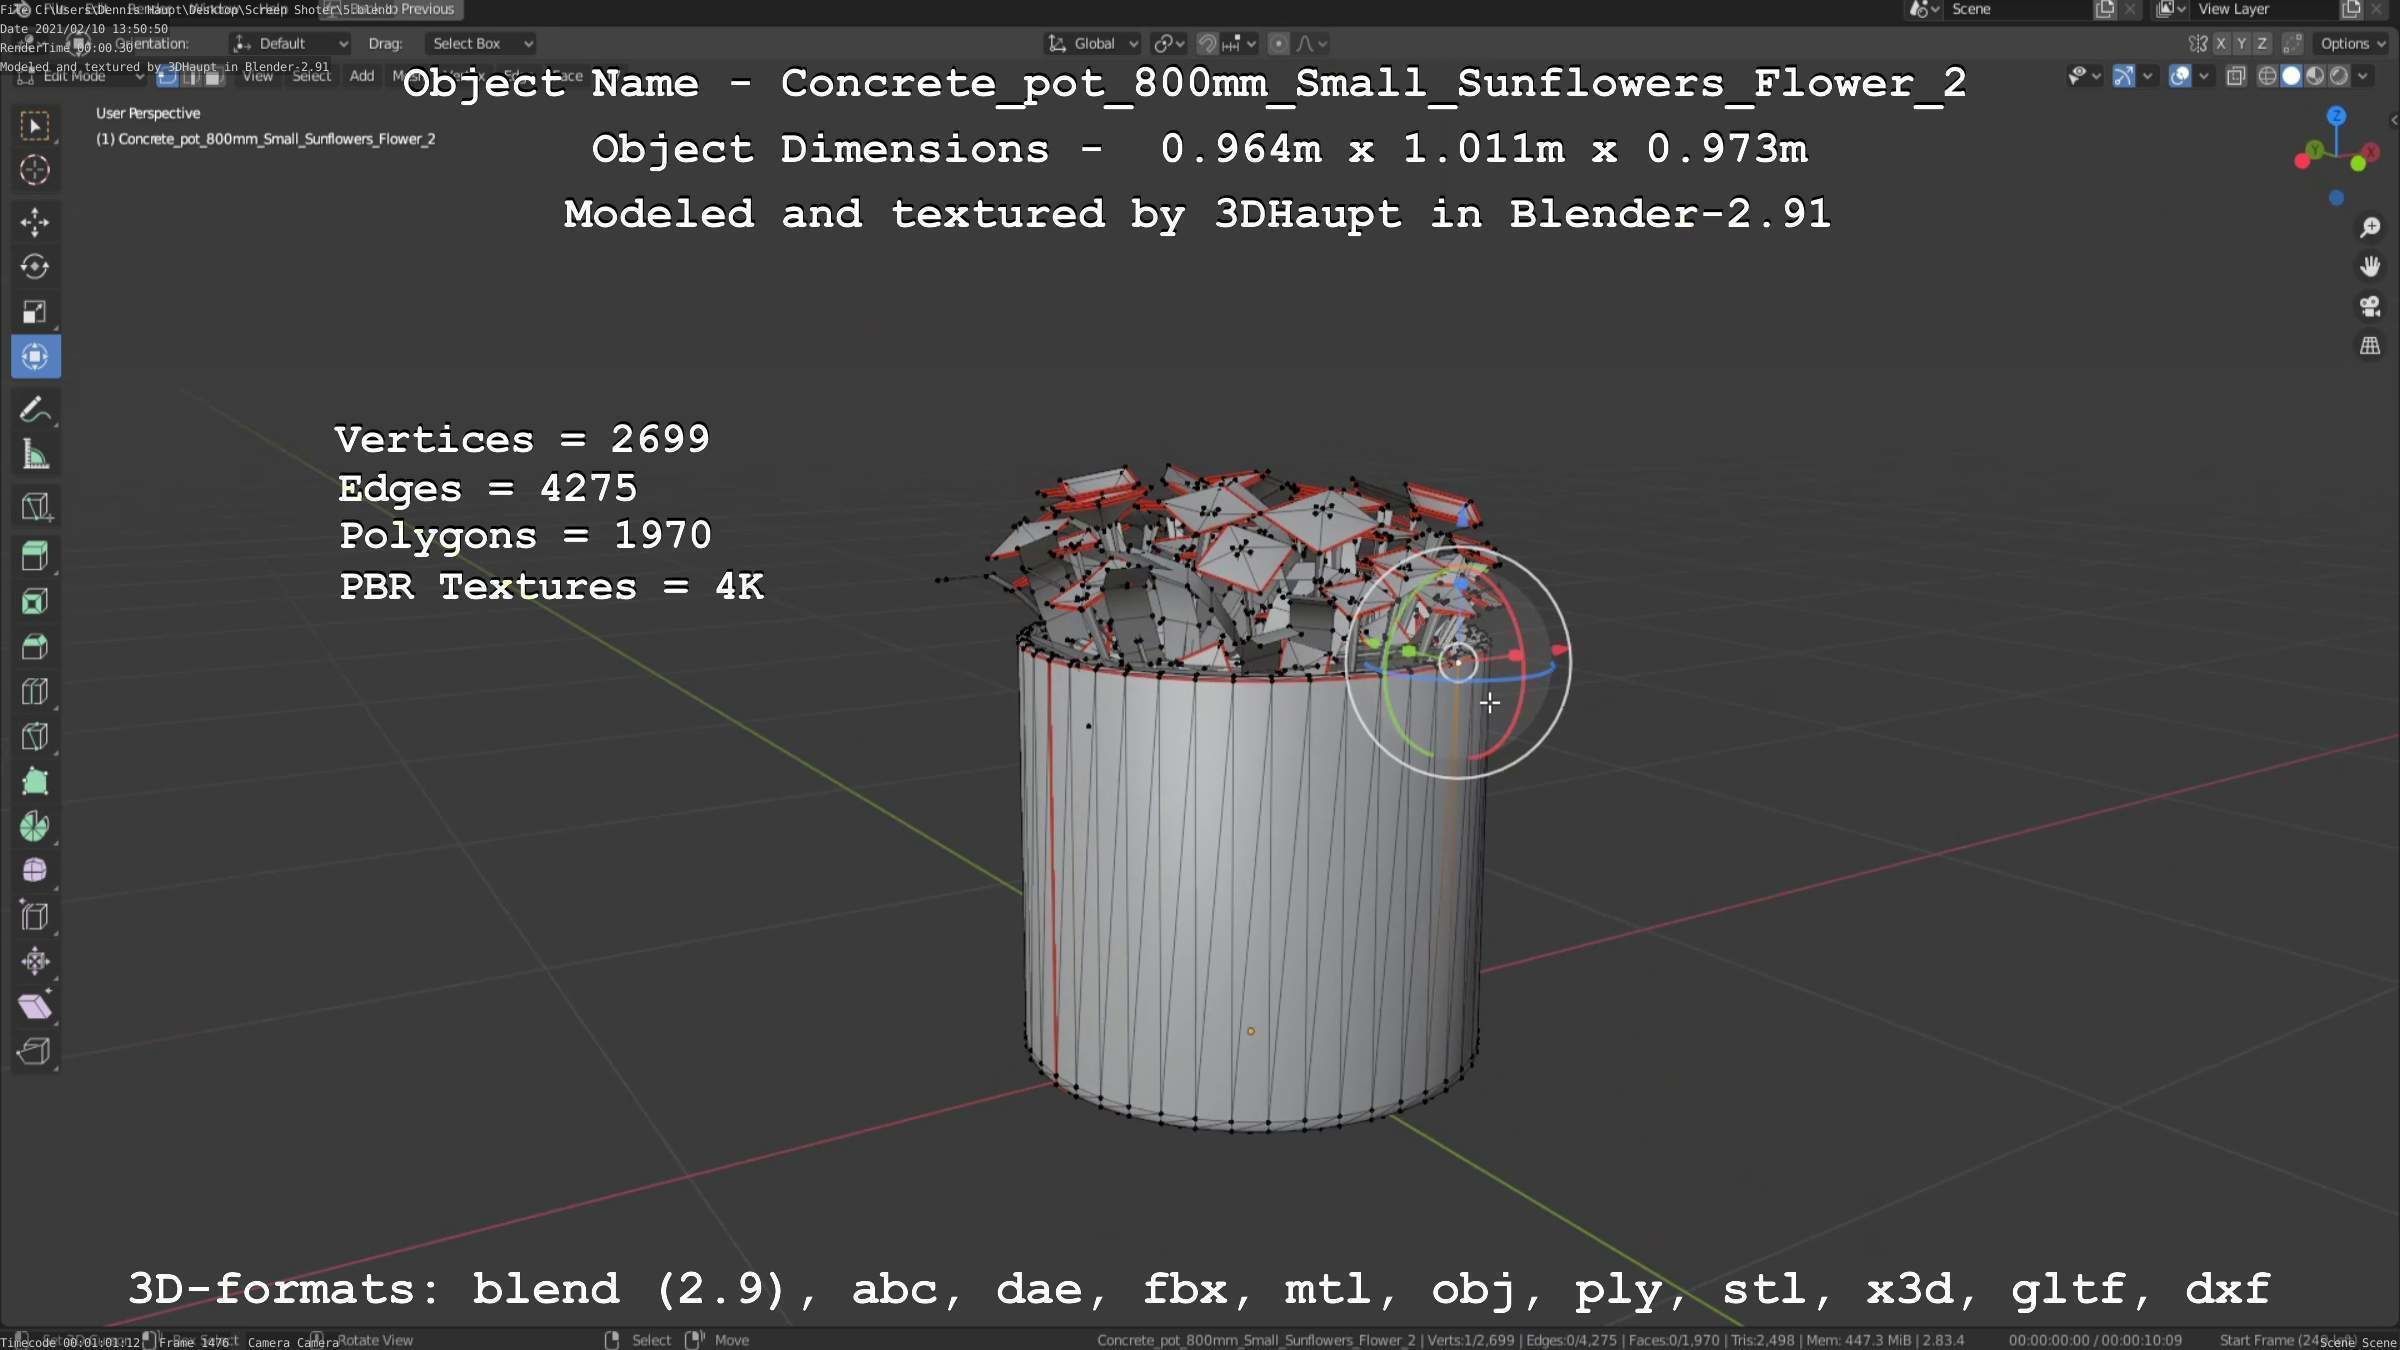Select the Extrude Region tool
The width and height of the screenshot is (2400, 1350).
[x=35, y=556]
